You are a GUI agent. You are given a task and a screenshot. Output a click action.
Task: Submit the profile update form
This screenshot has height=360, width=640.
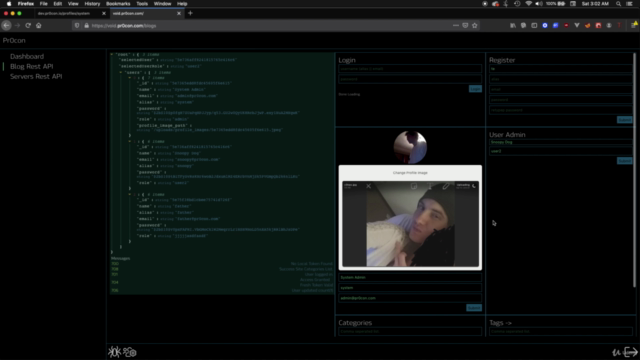[474, 308]
